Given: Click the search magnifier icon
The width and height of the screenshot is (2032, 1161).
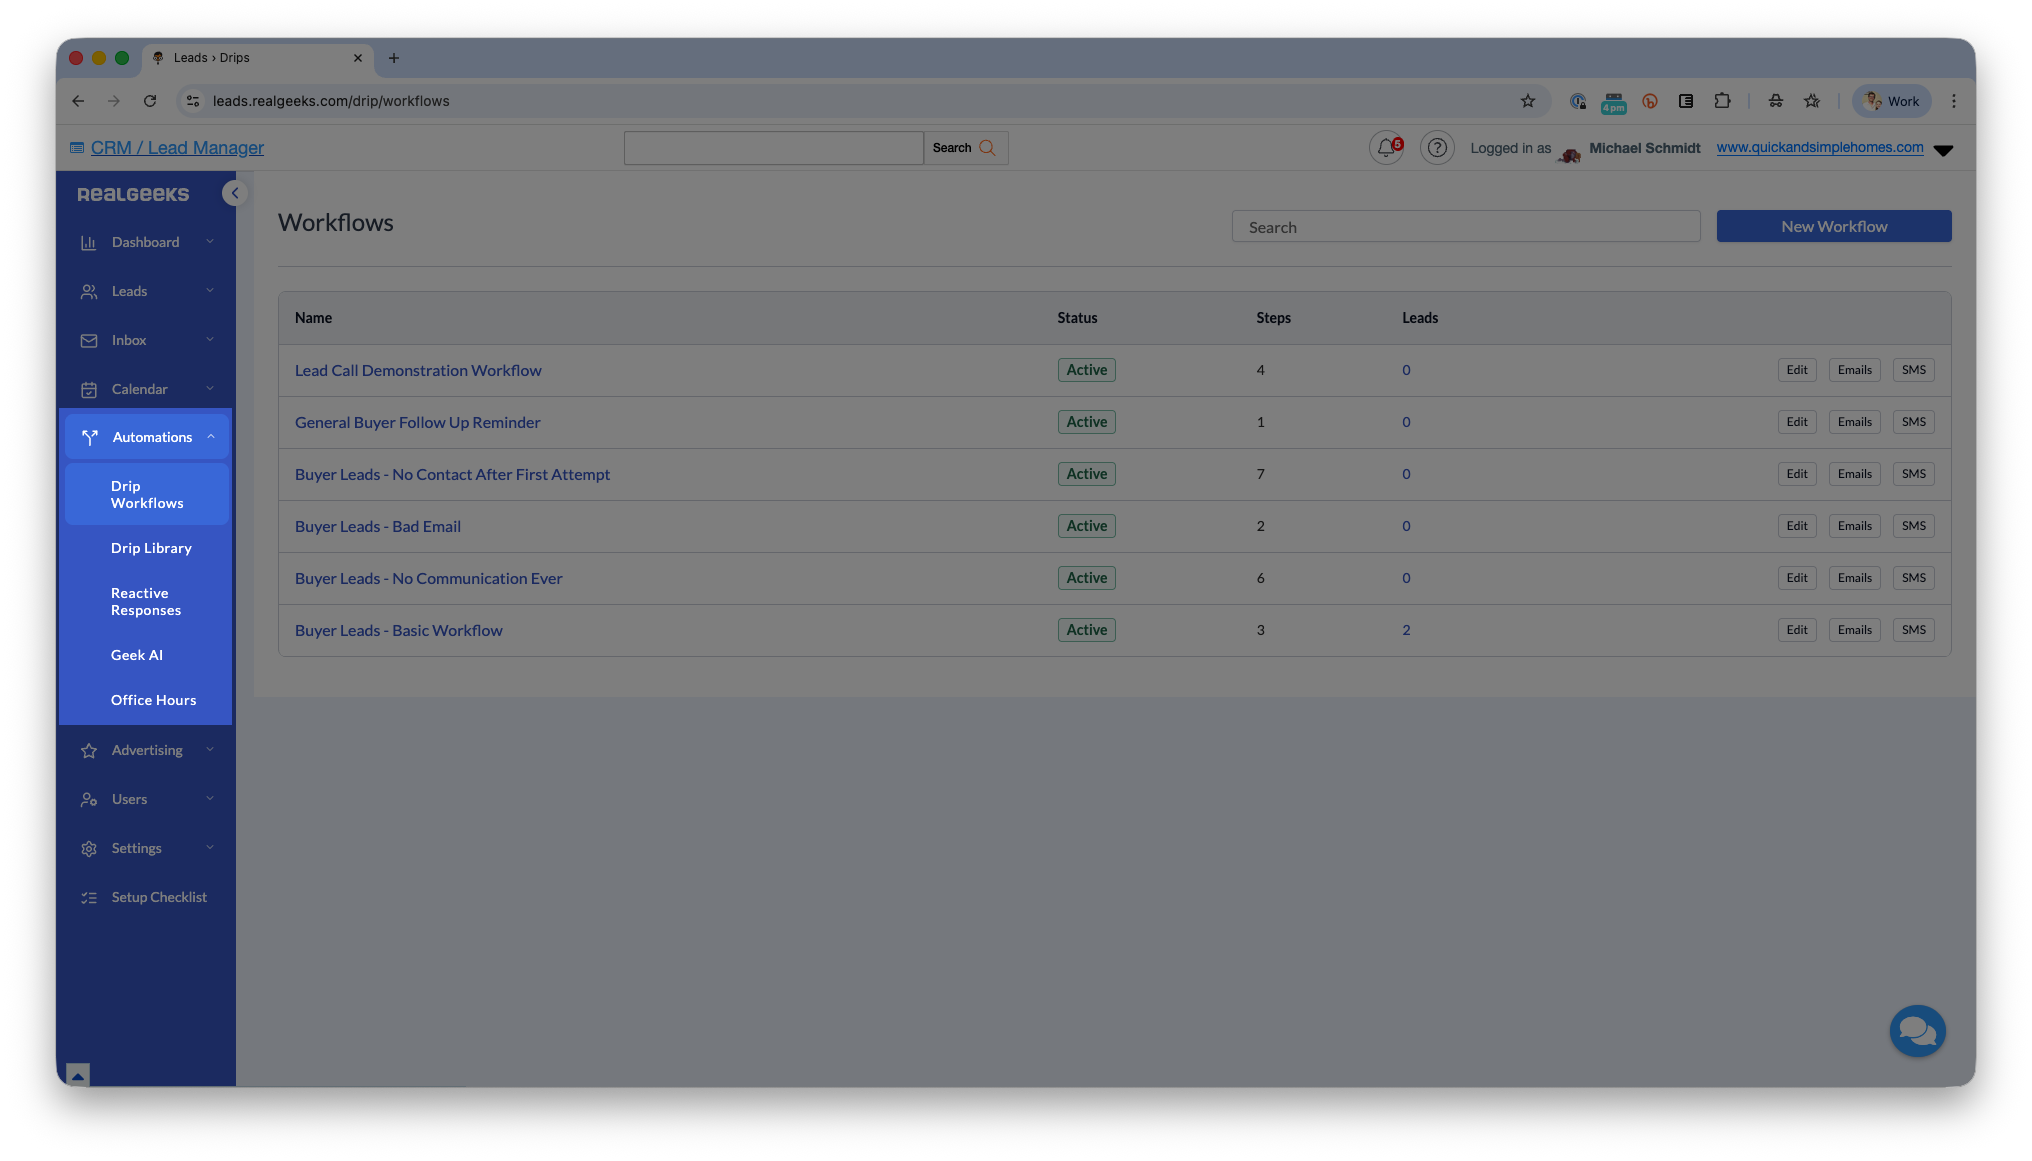Looking at the screenshot, I should coord(987,148).
